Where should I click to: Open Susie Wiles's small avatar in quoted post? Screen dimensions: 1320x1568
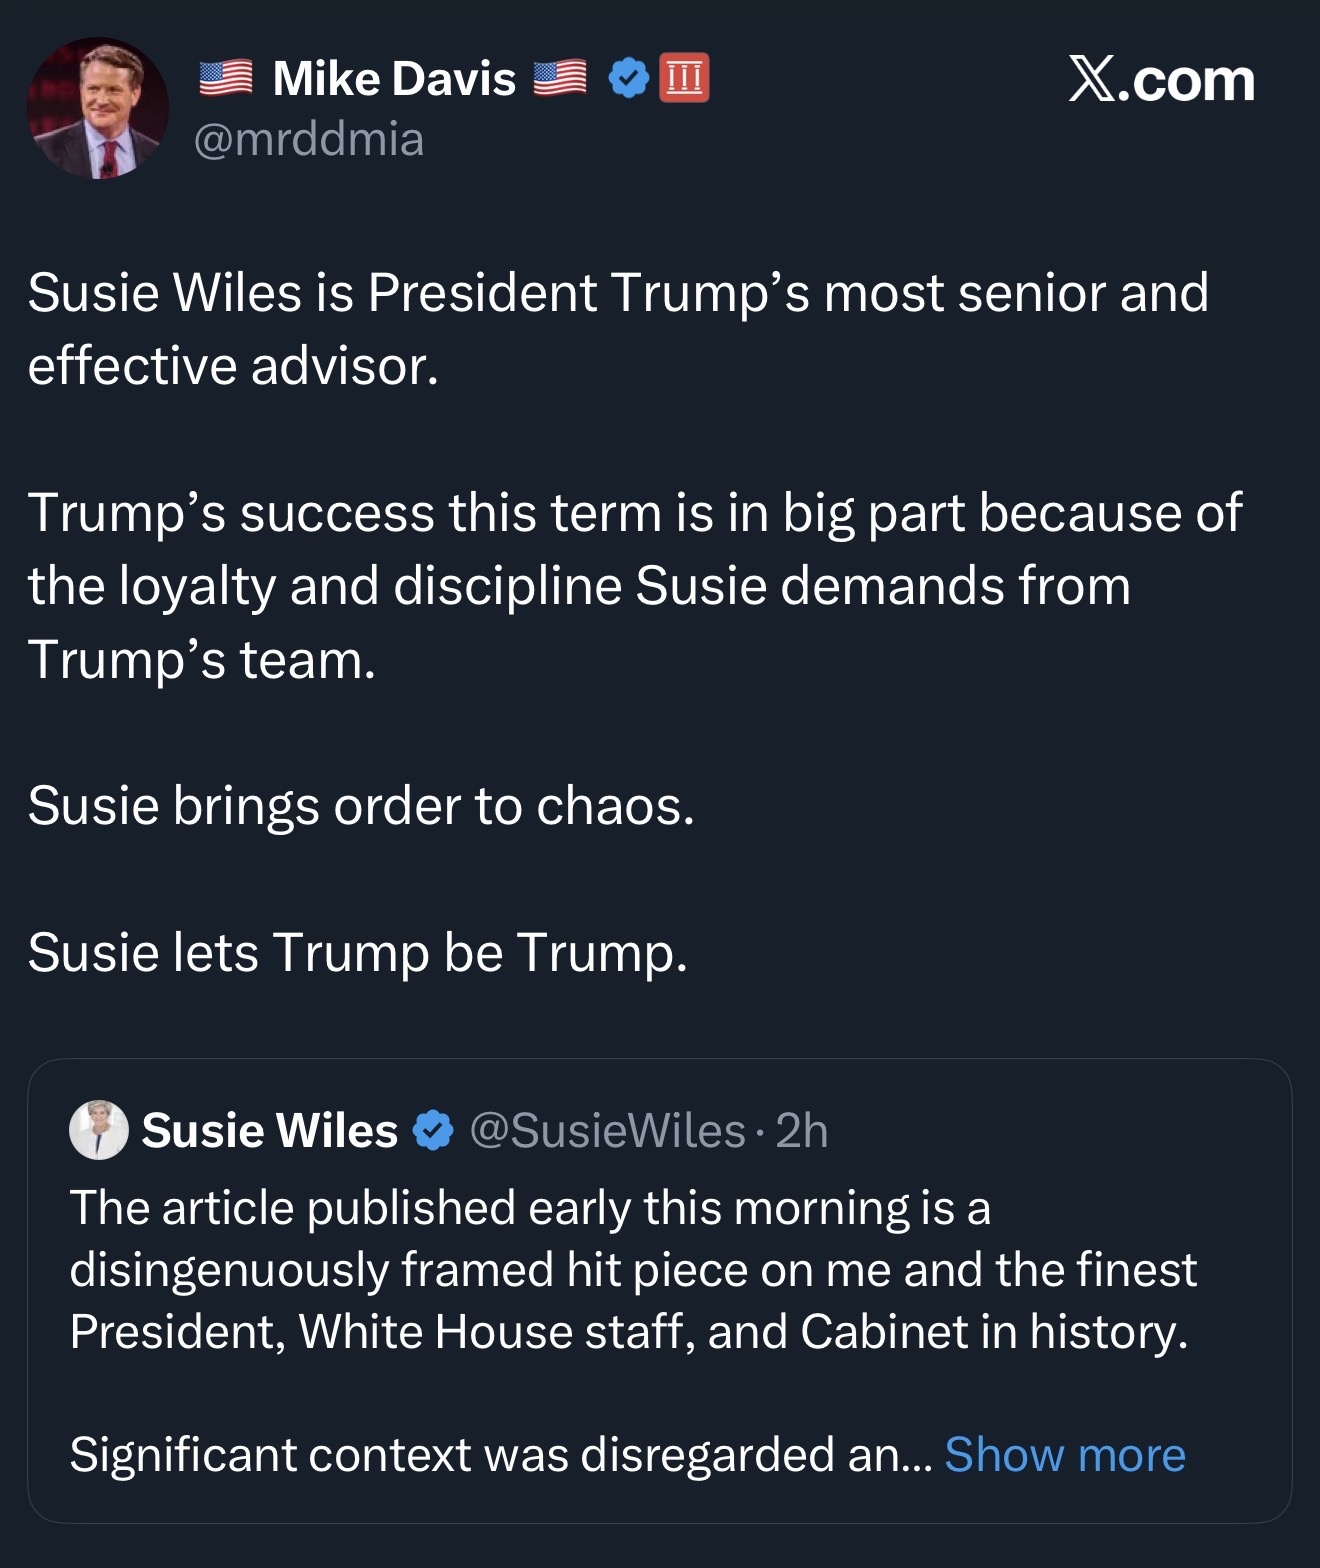98,1130
